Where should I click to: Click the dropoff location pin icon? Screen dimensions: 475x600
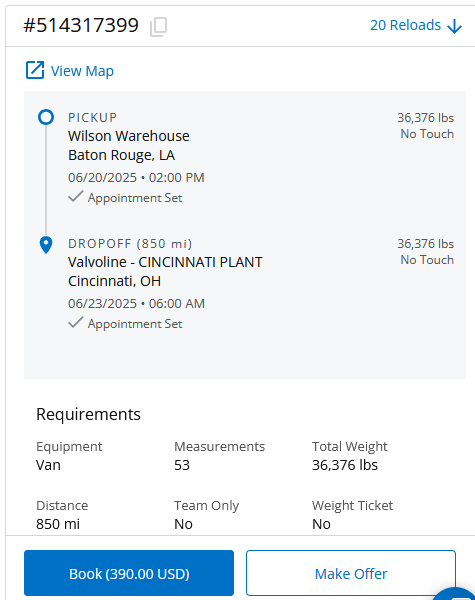pyautogui.click(x=46, y=245)
